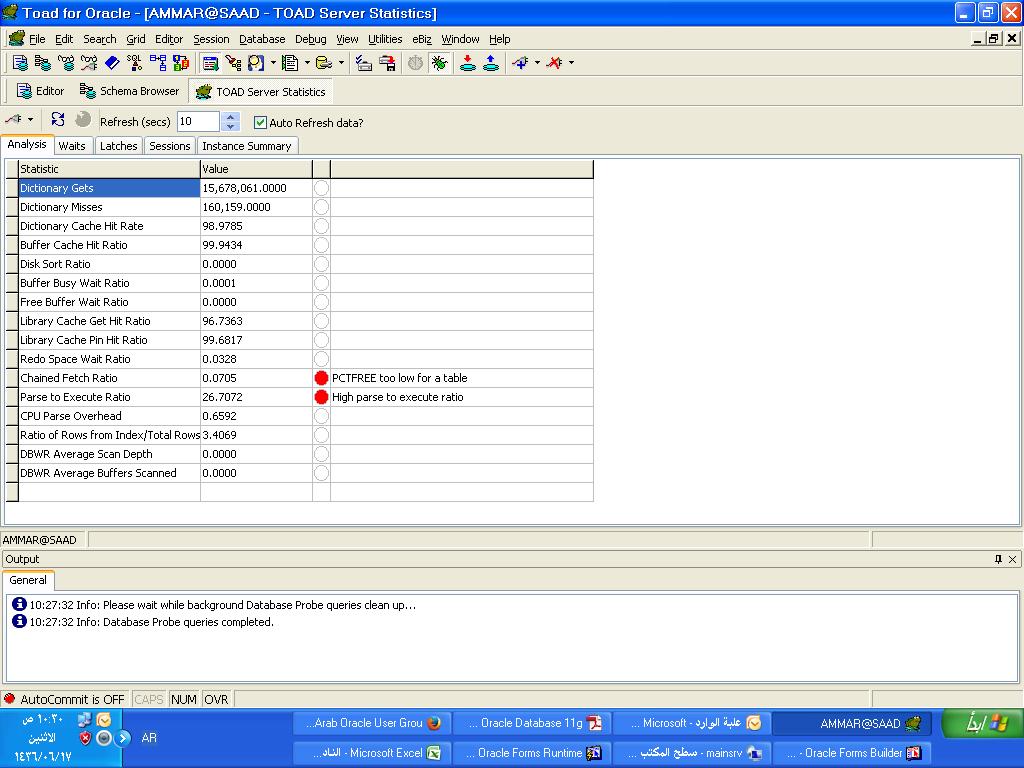This screenshot has height=768, width=1024.
Task: Toggle the OVR overwrite mode indicator
Action: [x=216, y=699]
